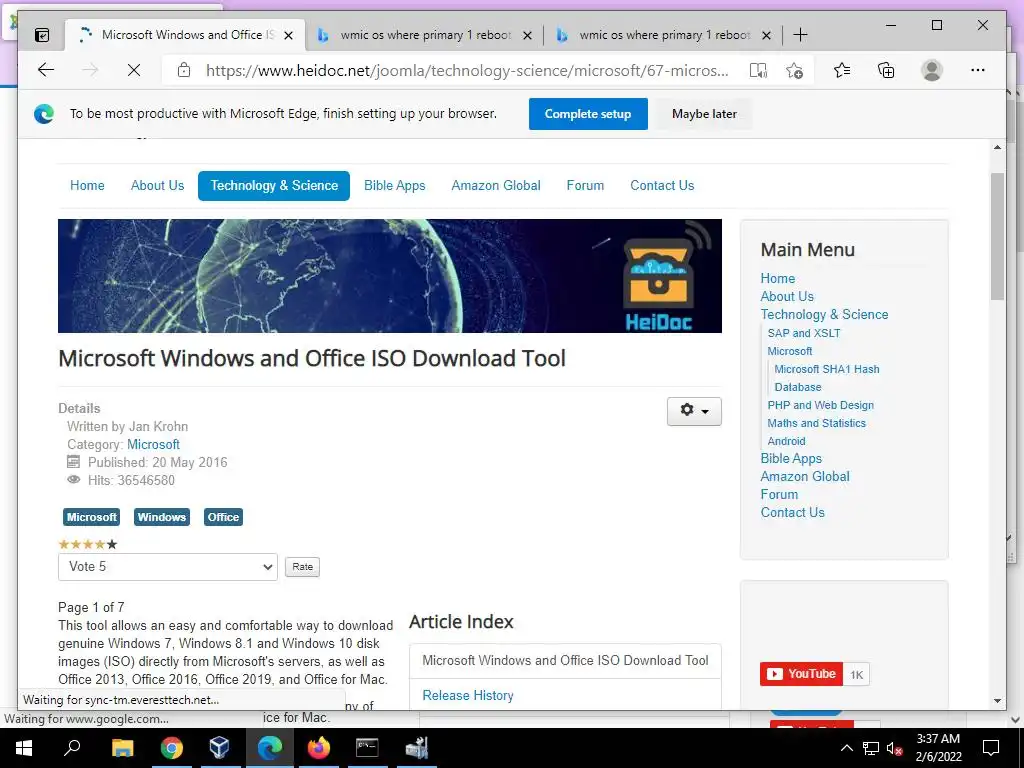Close the Microsoft Windows and Office tab
The width and height of the screenshot is (1024, 768).
pos(288,35)
